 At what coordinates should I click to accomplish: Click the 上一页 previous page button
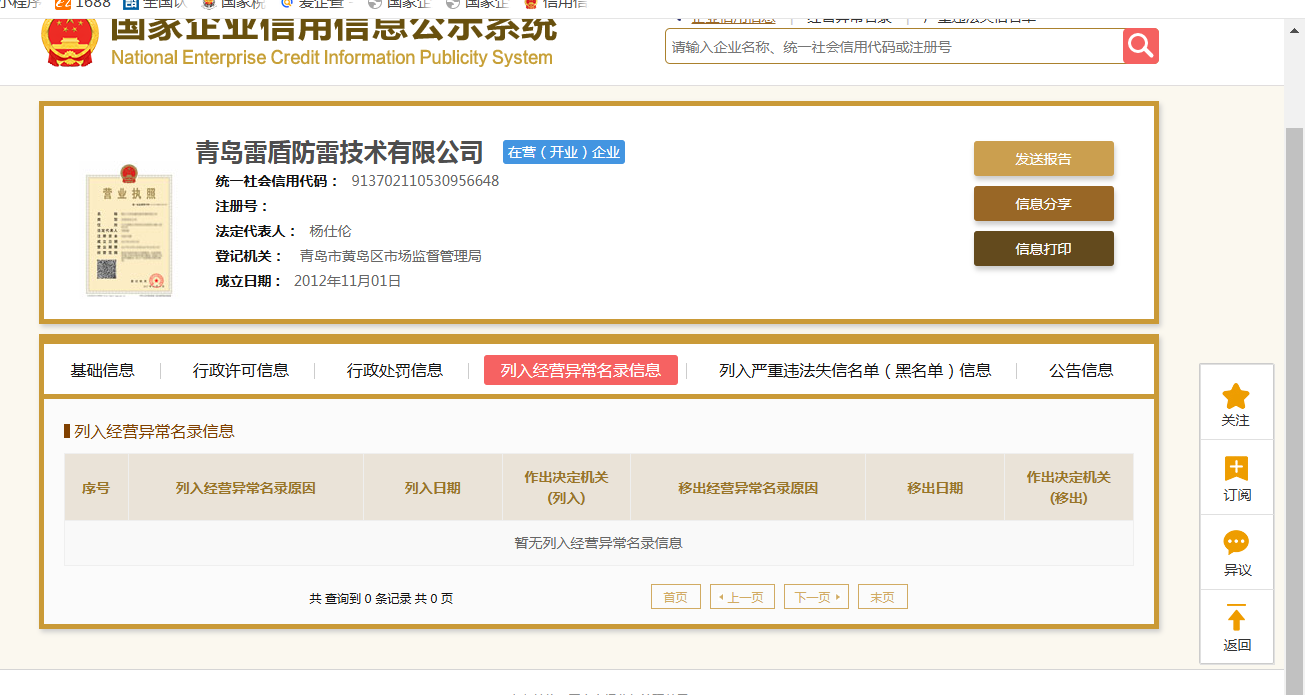coord(742,597)
